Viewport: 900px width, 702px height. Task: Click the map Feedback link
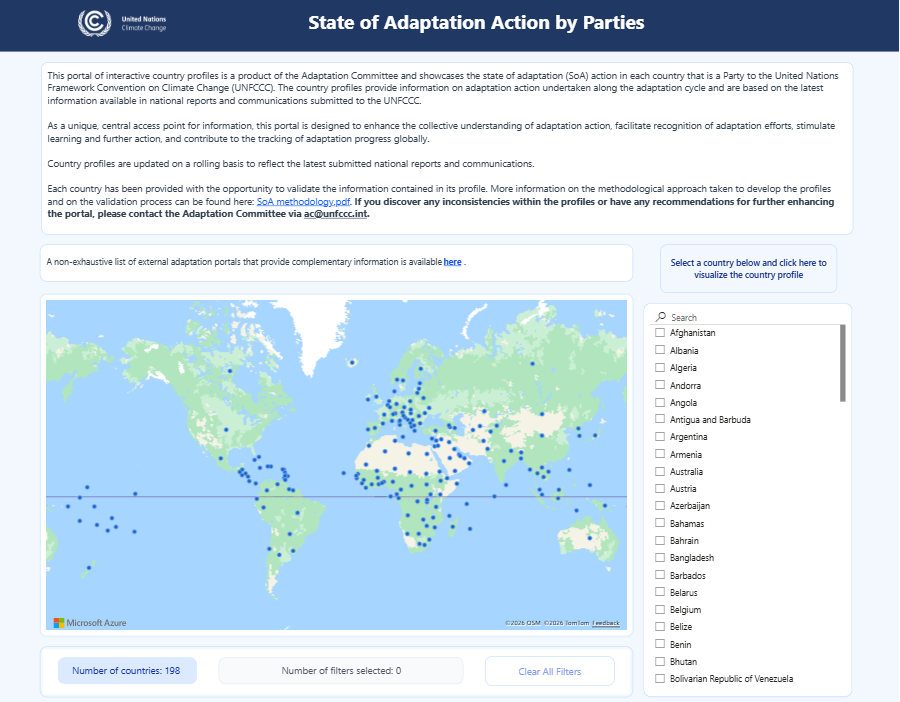(x=606, y=623)
